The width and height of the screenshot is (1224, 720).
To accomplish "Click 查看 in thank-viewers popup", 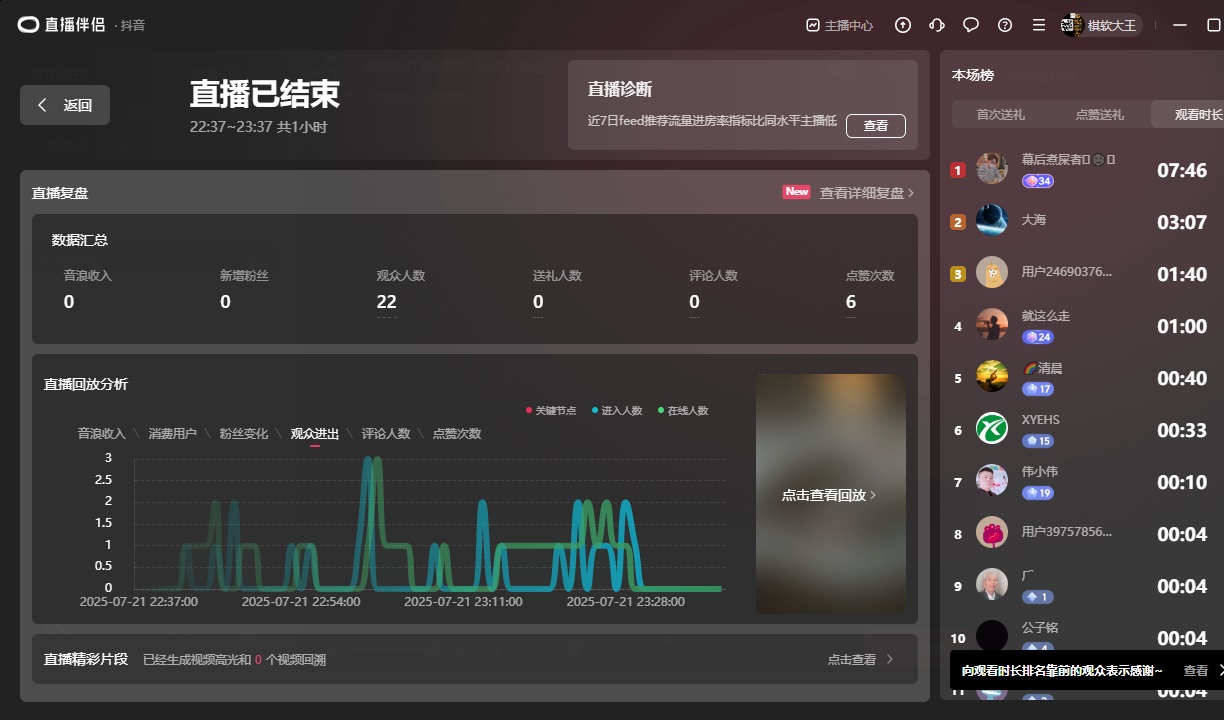I will pyautogui.click(x=1196, y=671).
